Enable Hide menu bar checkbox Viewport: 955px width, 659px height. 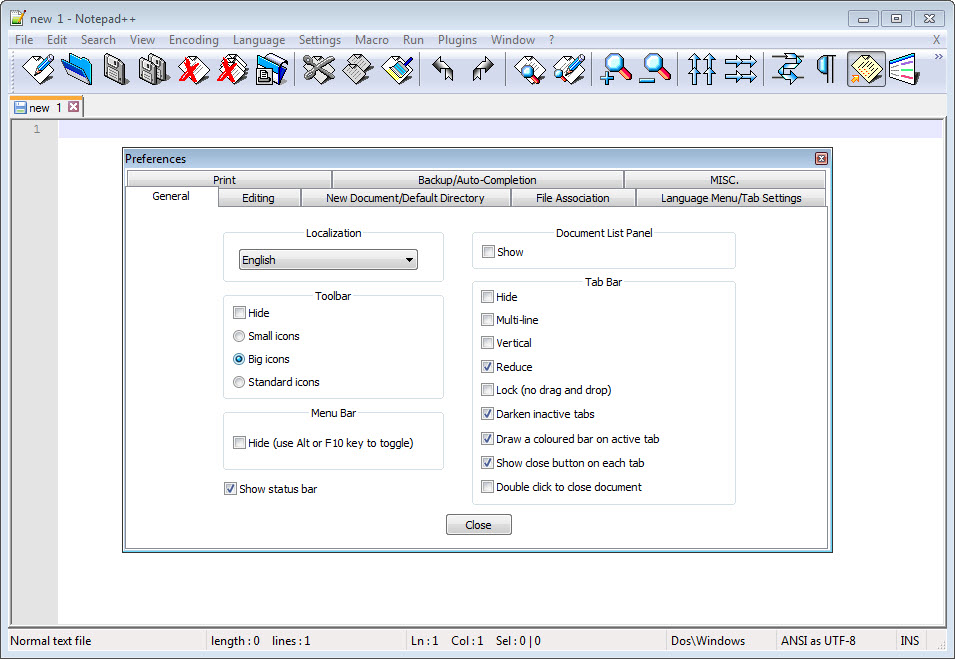pos(239,443)
